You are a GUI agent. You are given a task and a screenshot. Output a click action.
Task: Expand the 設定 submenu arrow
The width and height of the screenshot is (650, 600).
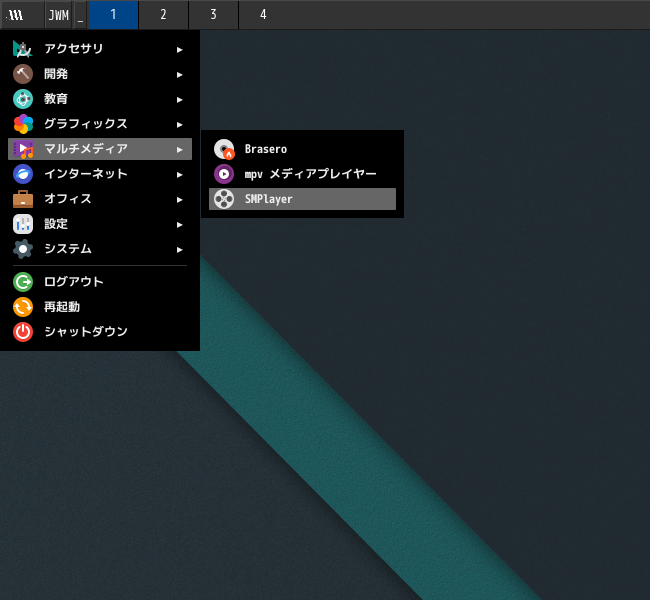179,224
